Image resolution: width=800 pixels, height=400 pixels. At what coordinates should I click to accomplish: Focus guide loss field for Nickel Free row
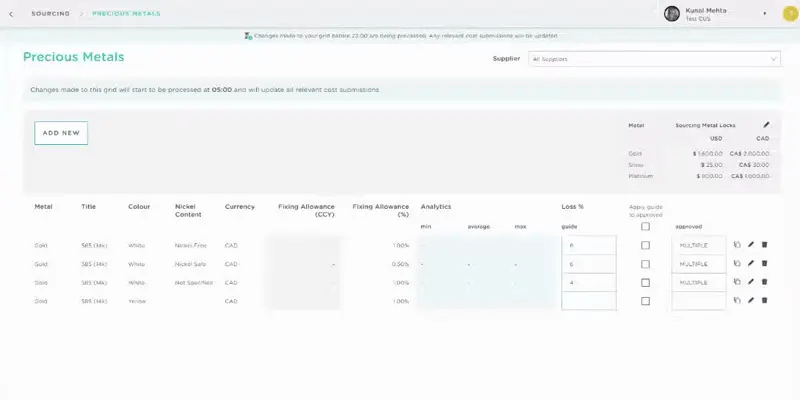[589, 245]
